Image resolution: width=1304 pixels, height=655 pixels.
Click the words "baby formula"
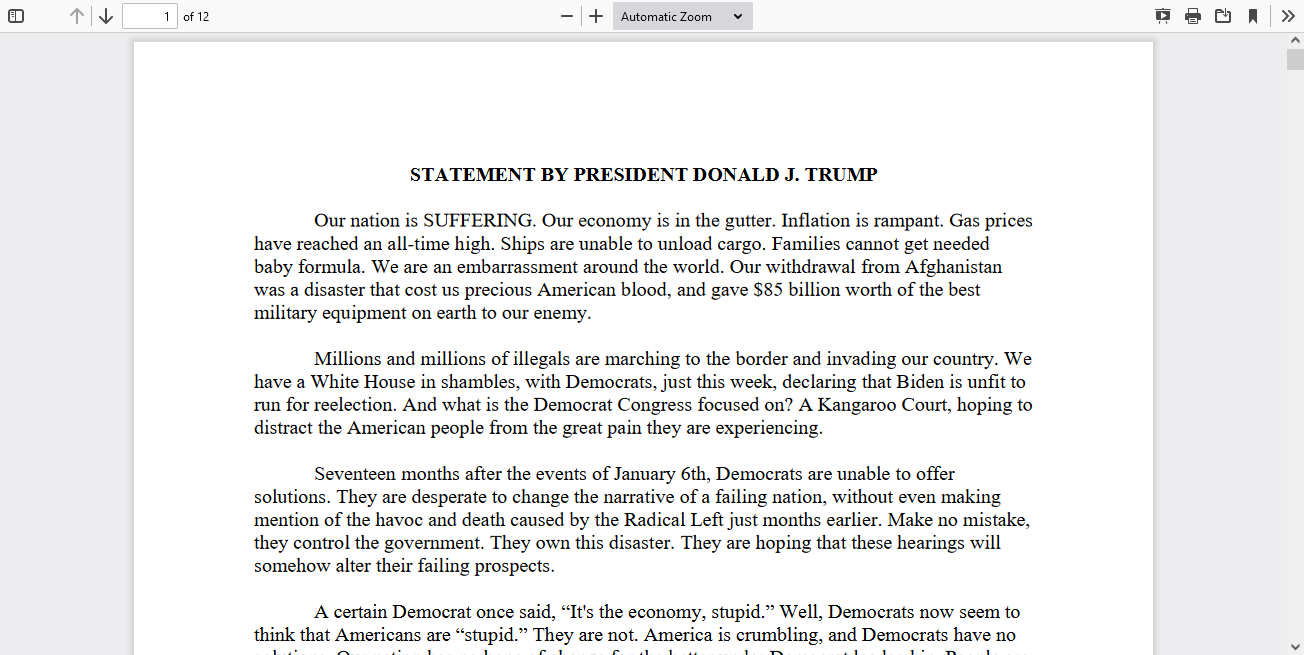[308, 267]
